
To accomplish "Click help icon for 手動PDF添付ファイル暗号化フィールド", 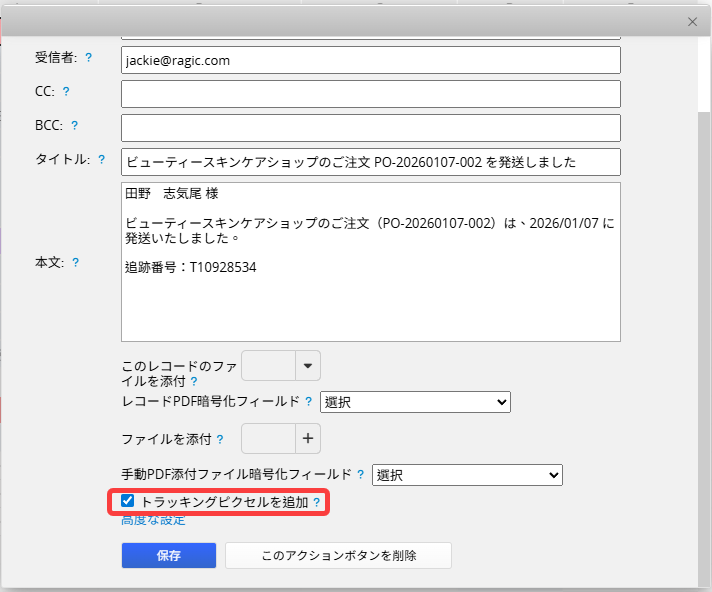I will pos(361,474).
